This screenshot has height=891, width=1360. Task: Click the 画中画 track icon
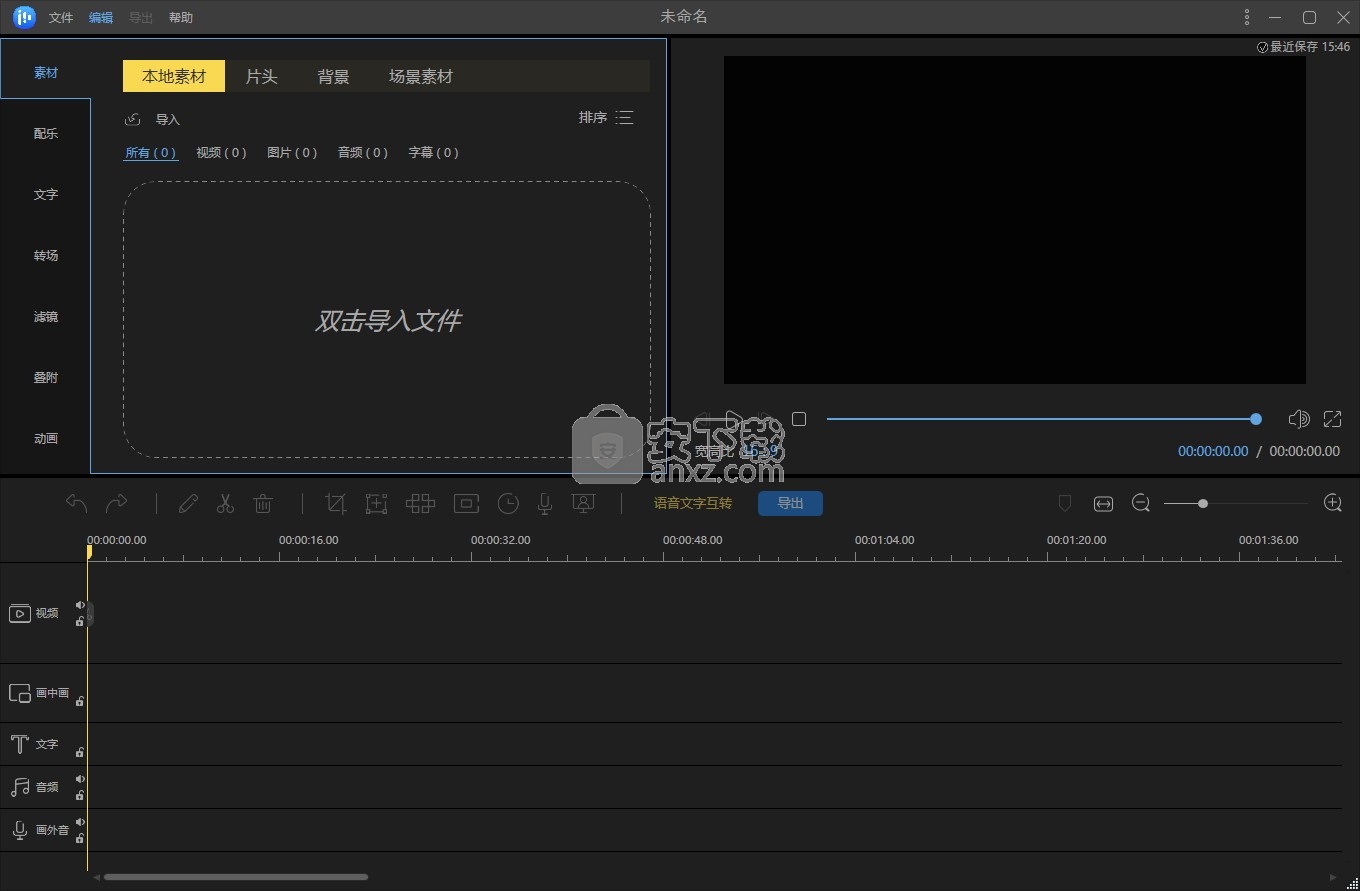(20, 693)
